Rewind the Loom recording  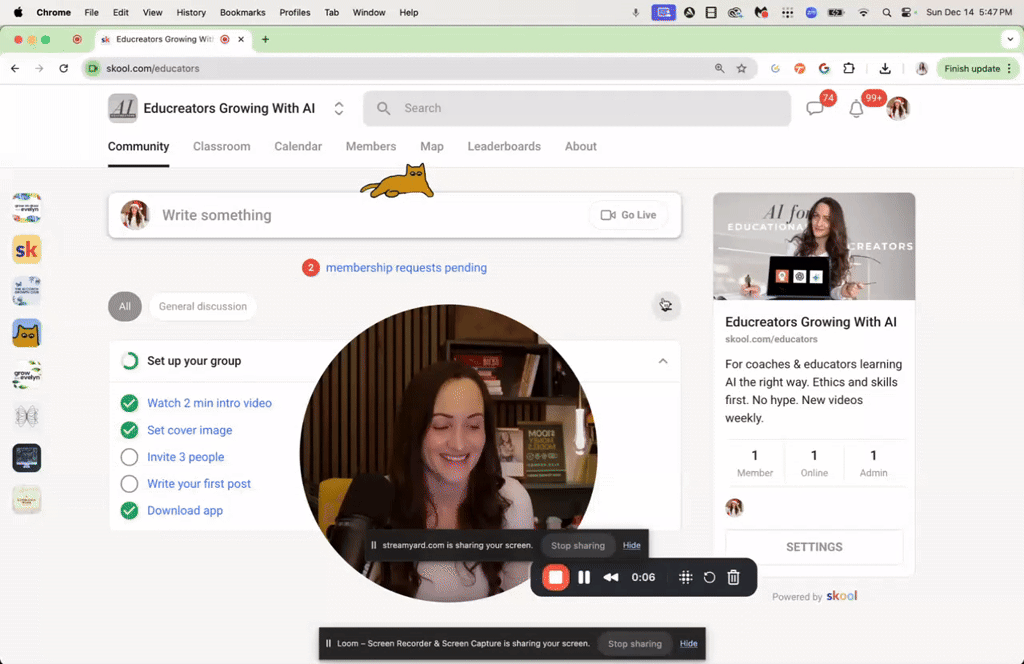pyautogui.click(x=611, y=577)
